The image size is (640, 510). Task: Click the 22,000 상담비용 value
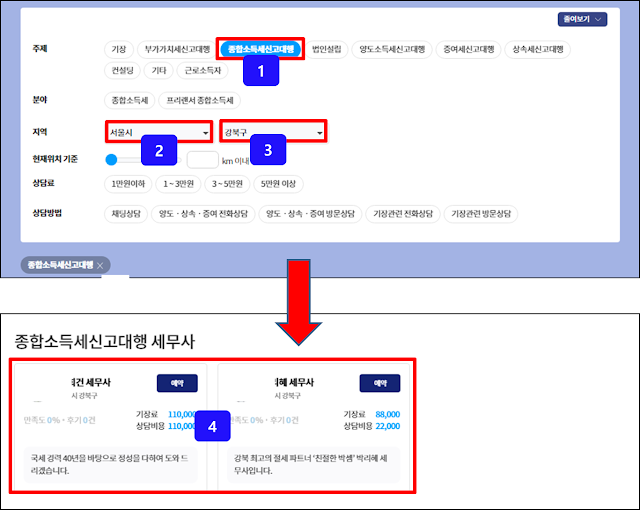387,426
